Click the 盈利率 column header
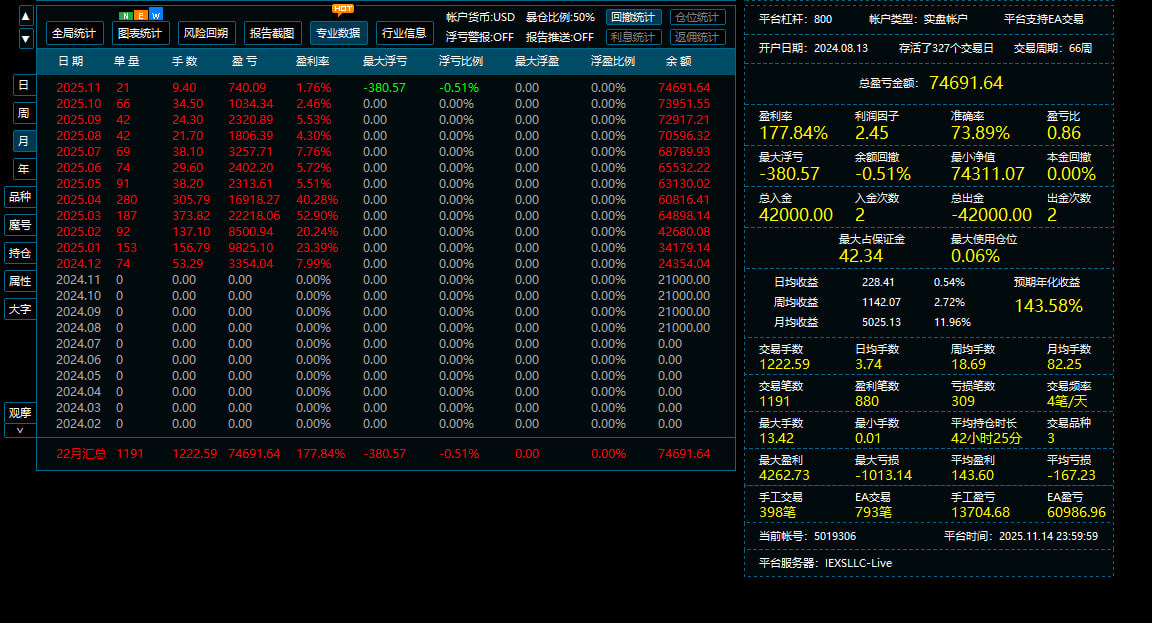 coord(312,61)
